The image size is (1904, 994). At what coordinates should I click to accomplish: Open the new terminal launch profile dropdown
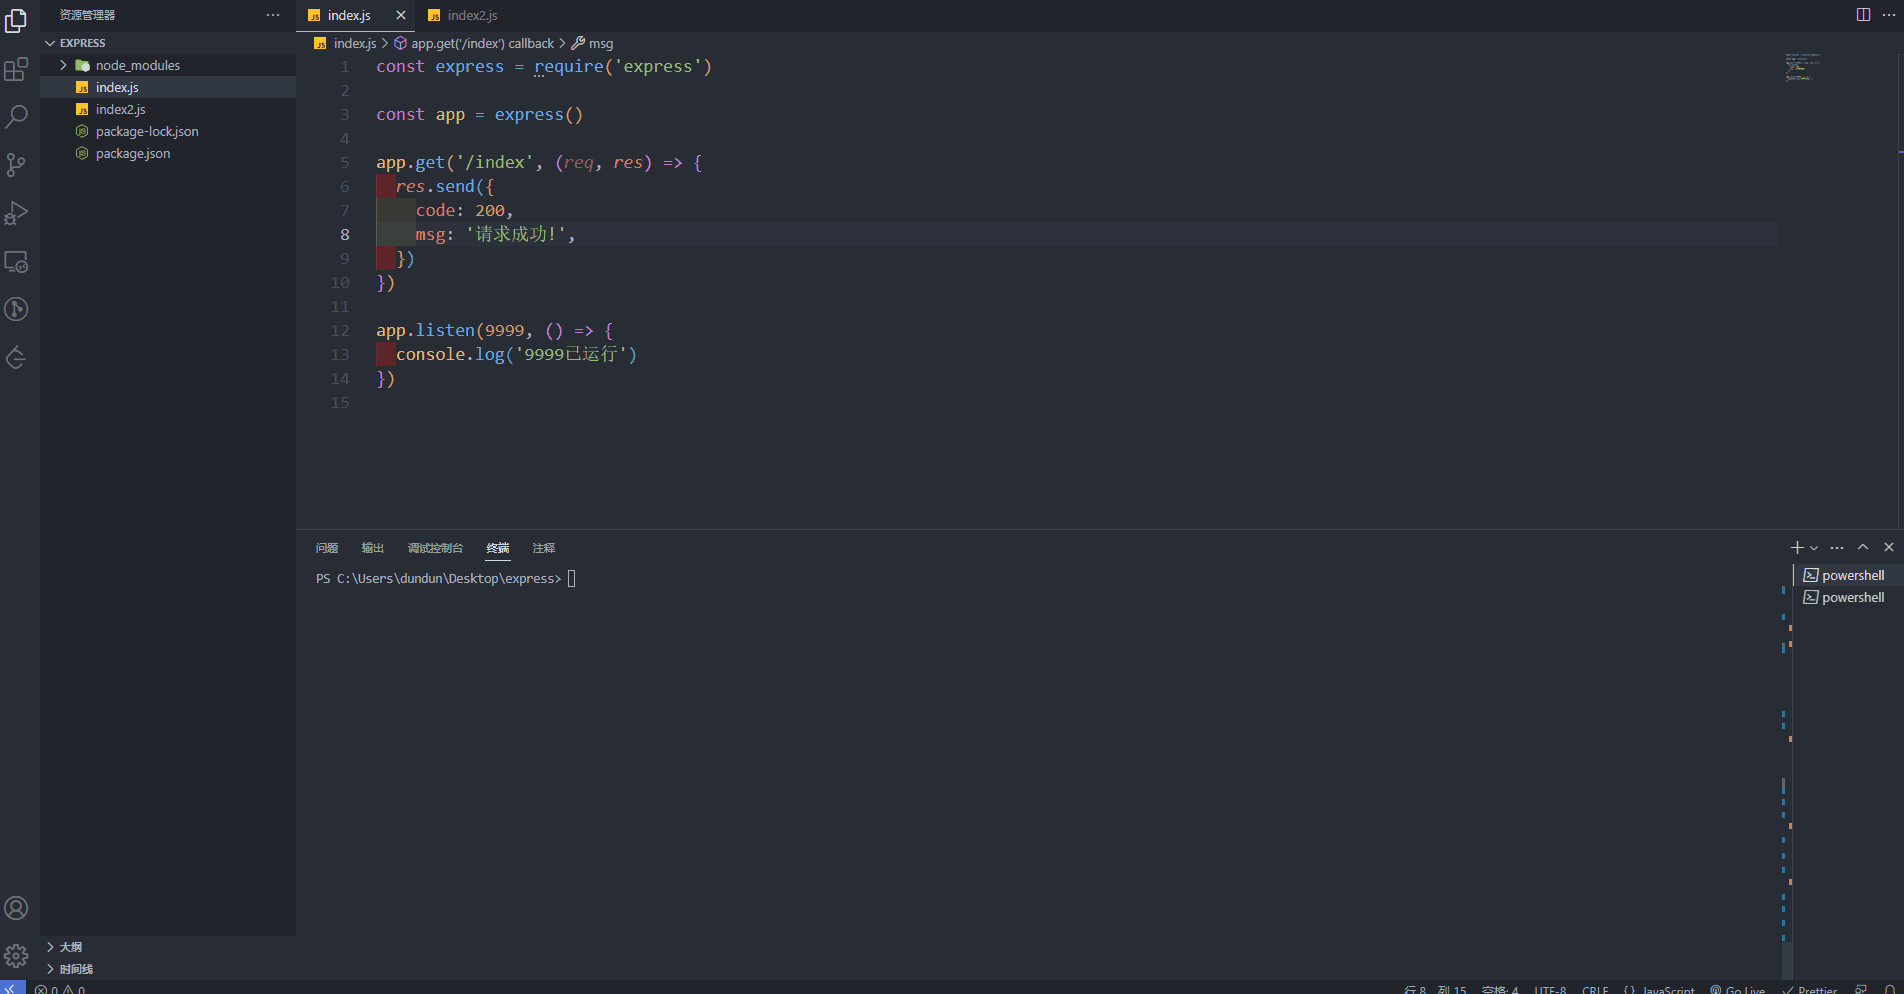1814,548
